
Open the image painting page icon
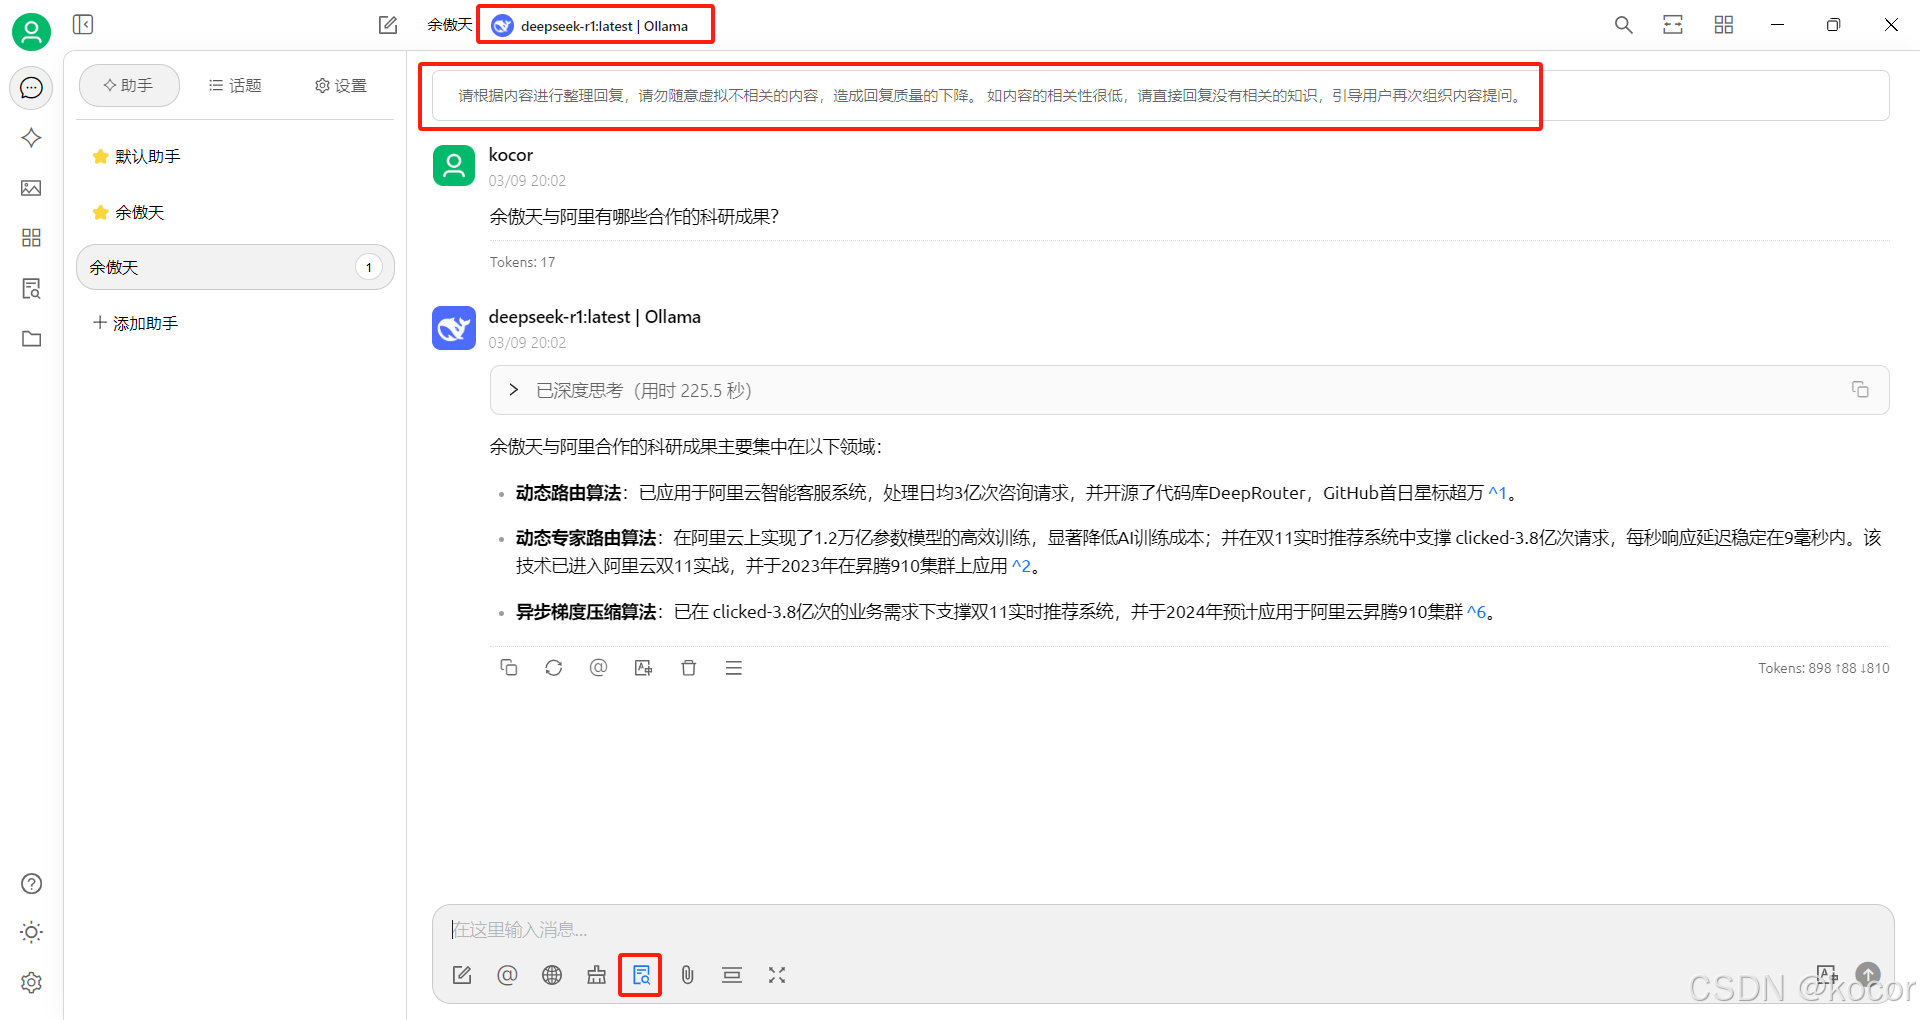[31, 188]
